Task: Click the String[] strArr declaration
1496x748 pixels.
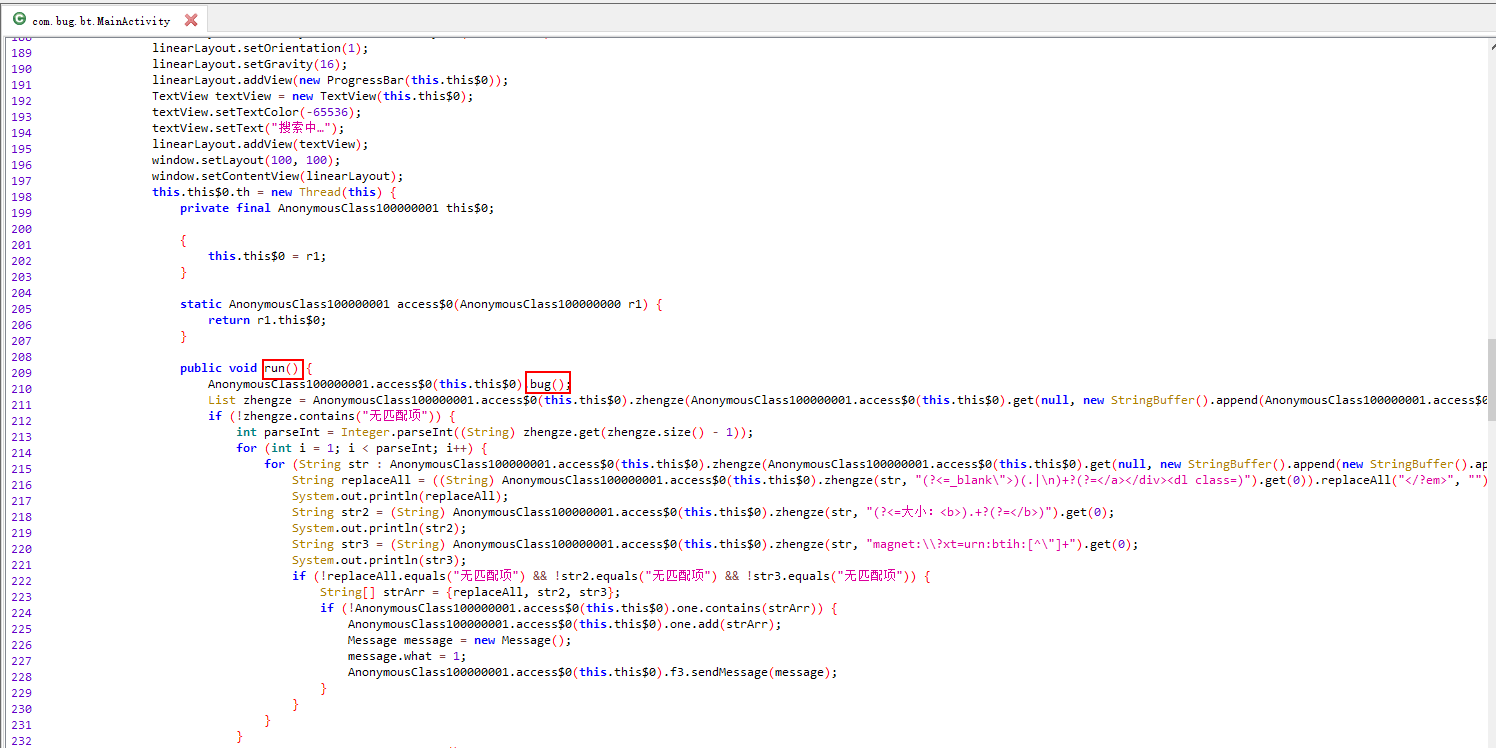Action: (x=470, y=592)
